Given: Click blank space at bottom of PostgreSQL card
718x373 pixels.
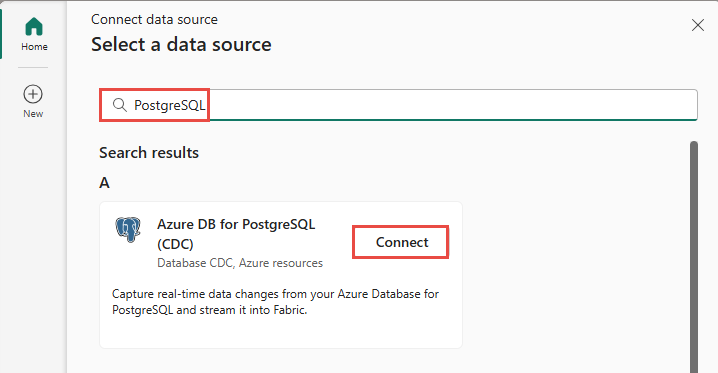Looking at the screenshot, I should point(281,333).
